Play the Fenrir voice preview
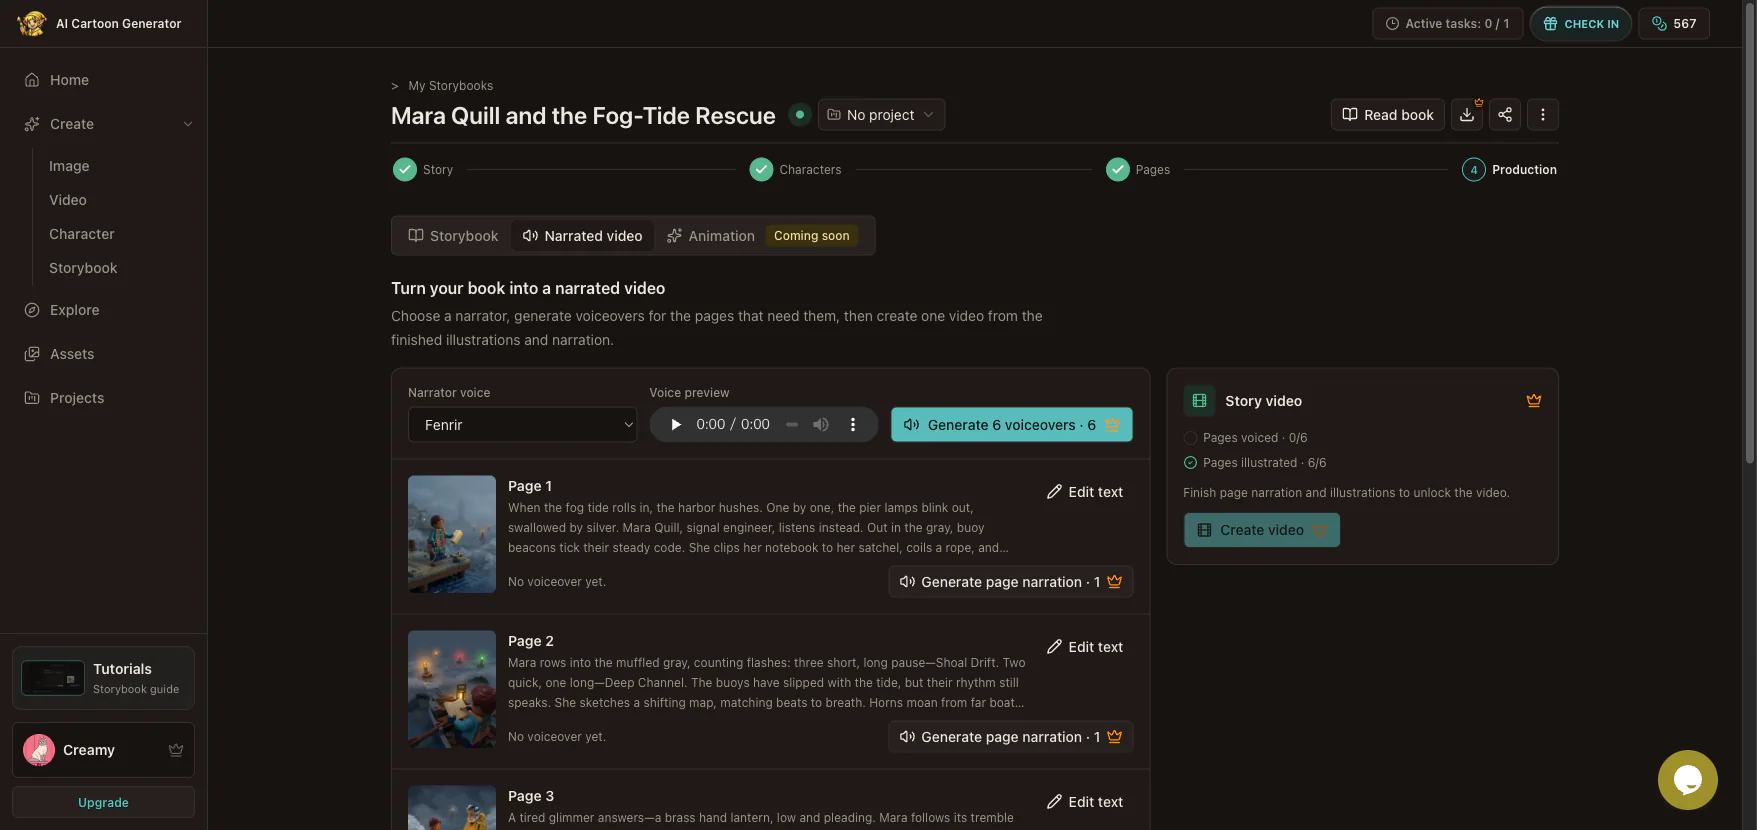This screenshot has height=830, width=1757. pos(676,425)
